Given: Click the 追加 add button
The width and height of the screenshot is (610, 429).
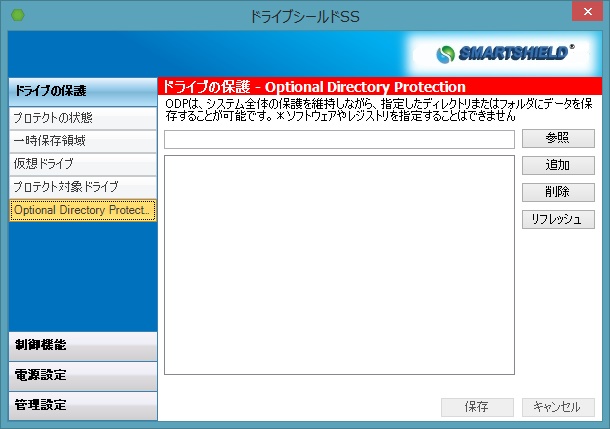Looking at the screenshot, I should tap(558, 165).
